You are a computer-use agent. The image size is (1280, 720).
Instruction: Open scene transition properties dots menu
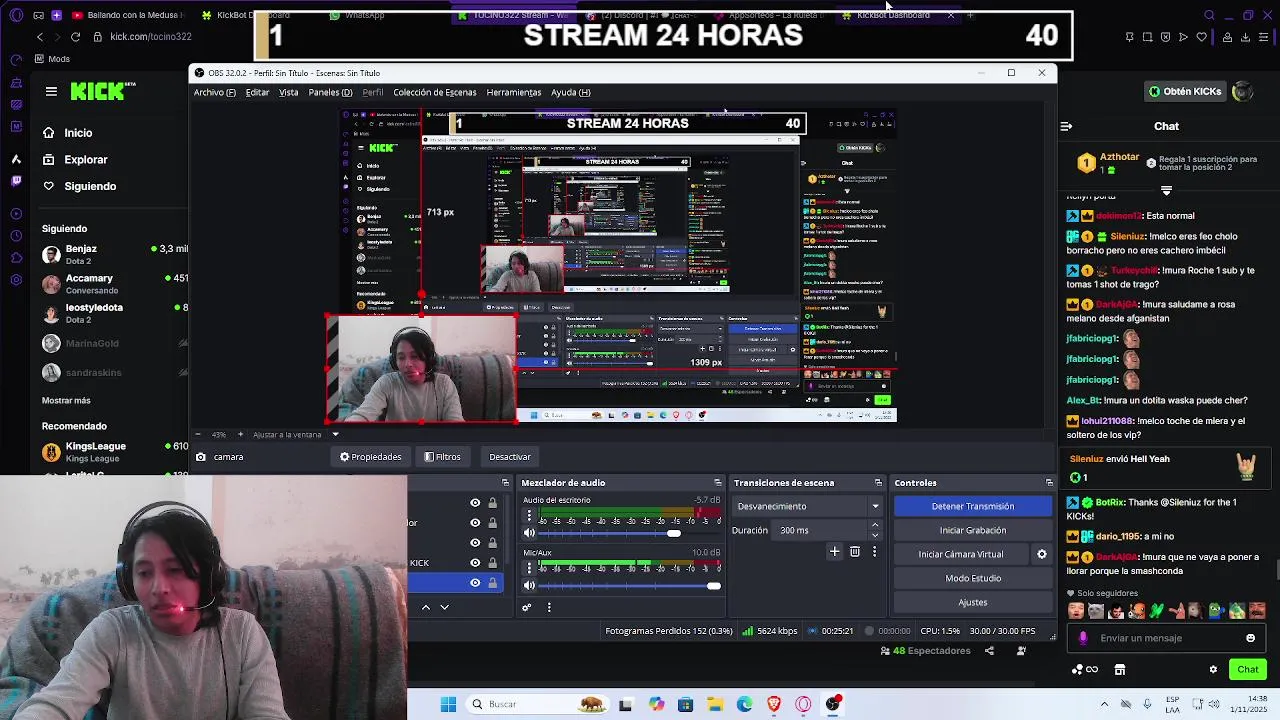coord(874,551)
